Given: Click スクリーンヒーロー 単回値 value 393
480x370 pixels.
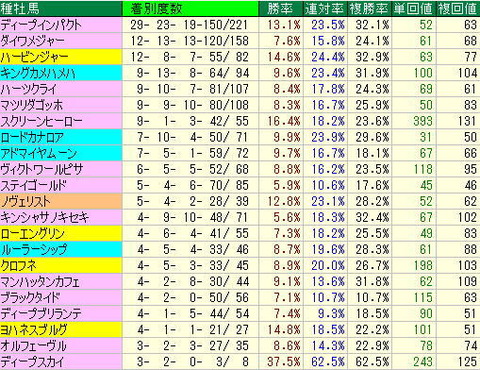Looking at the screenshot, I should point(423,121).
